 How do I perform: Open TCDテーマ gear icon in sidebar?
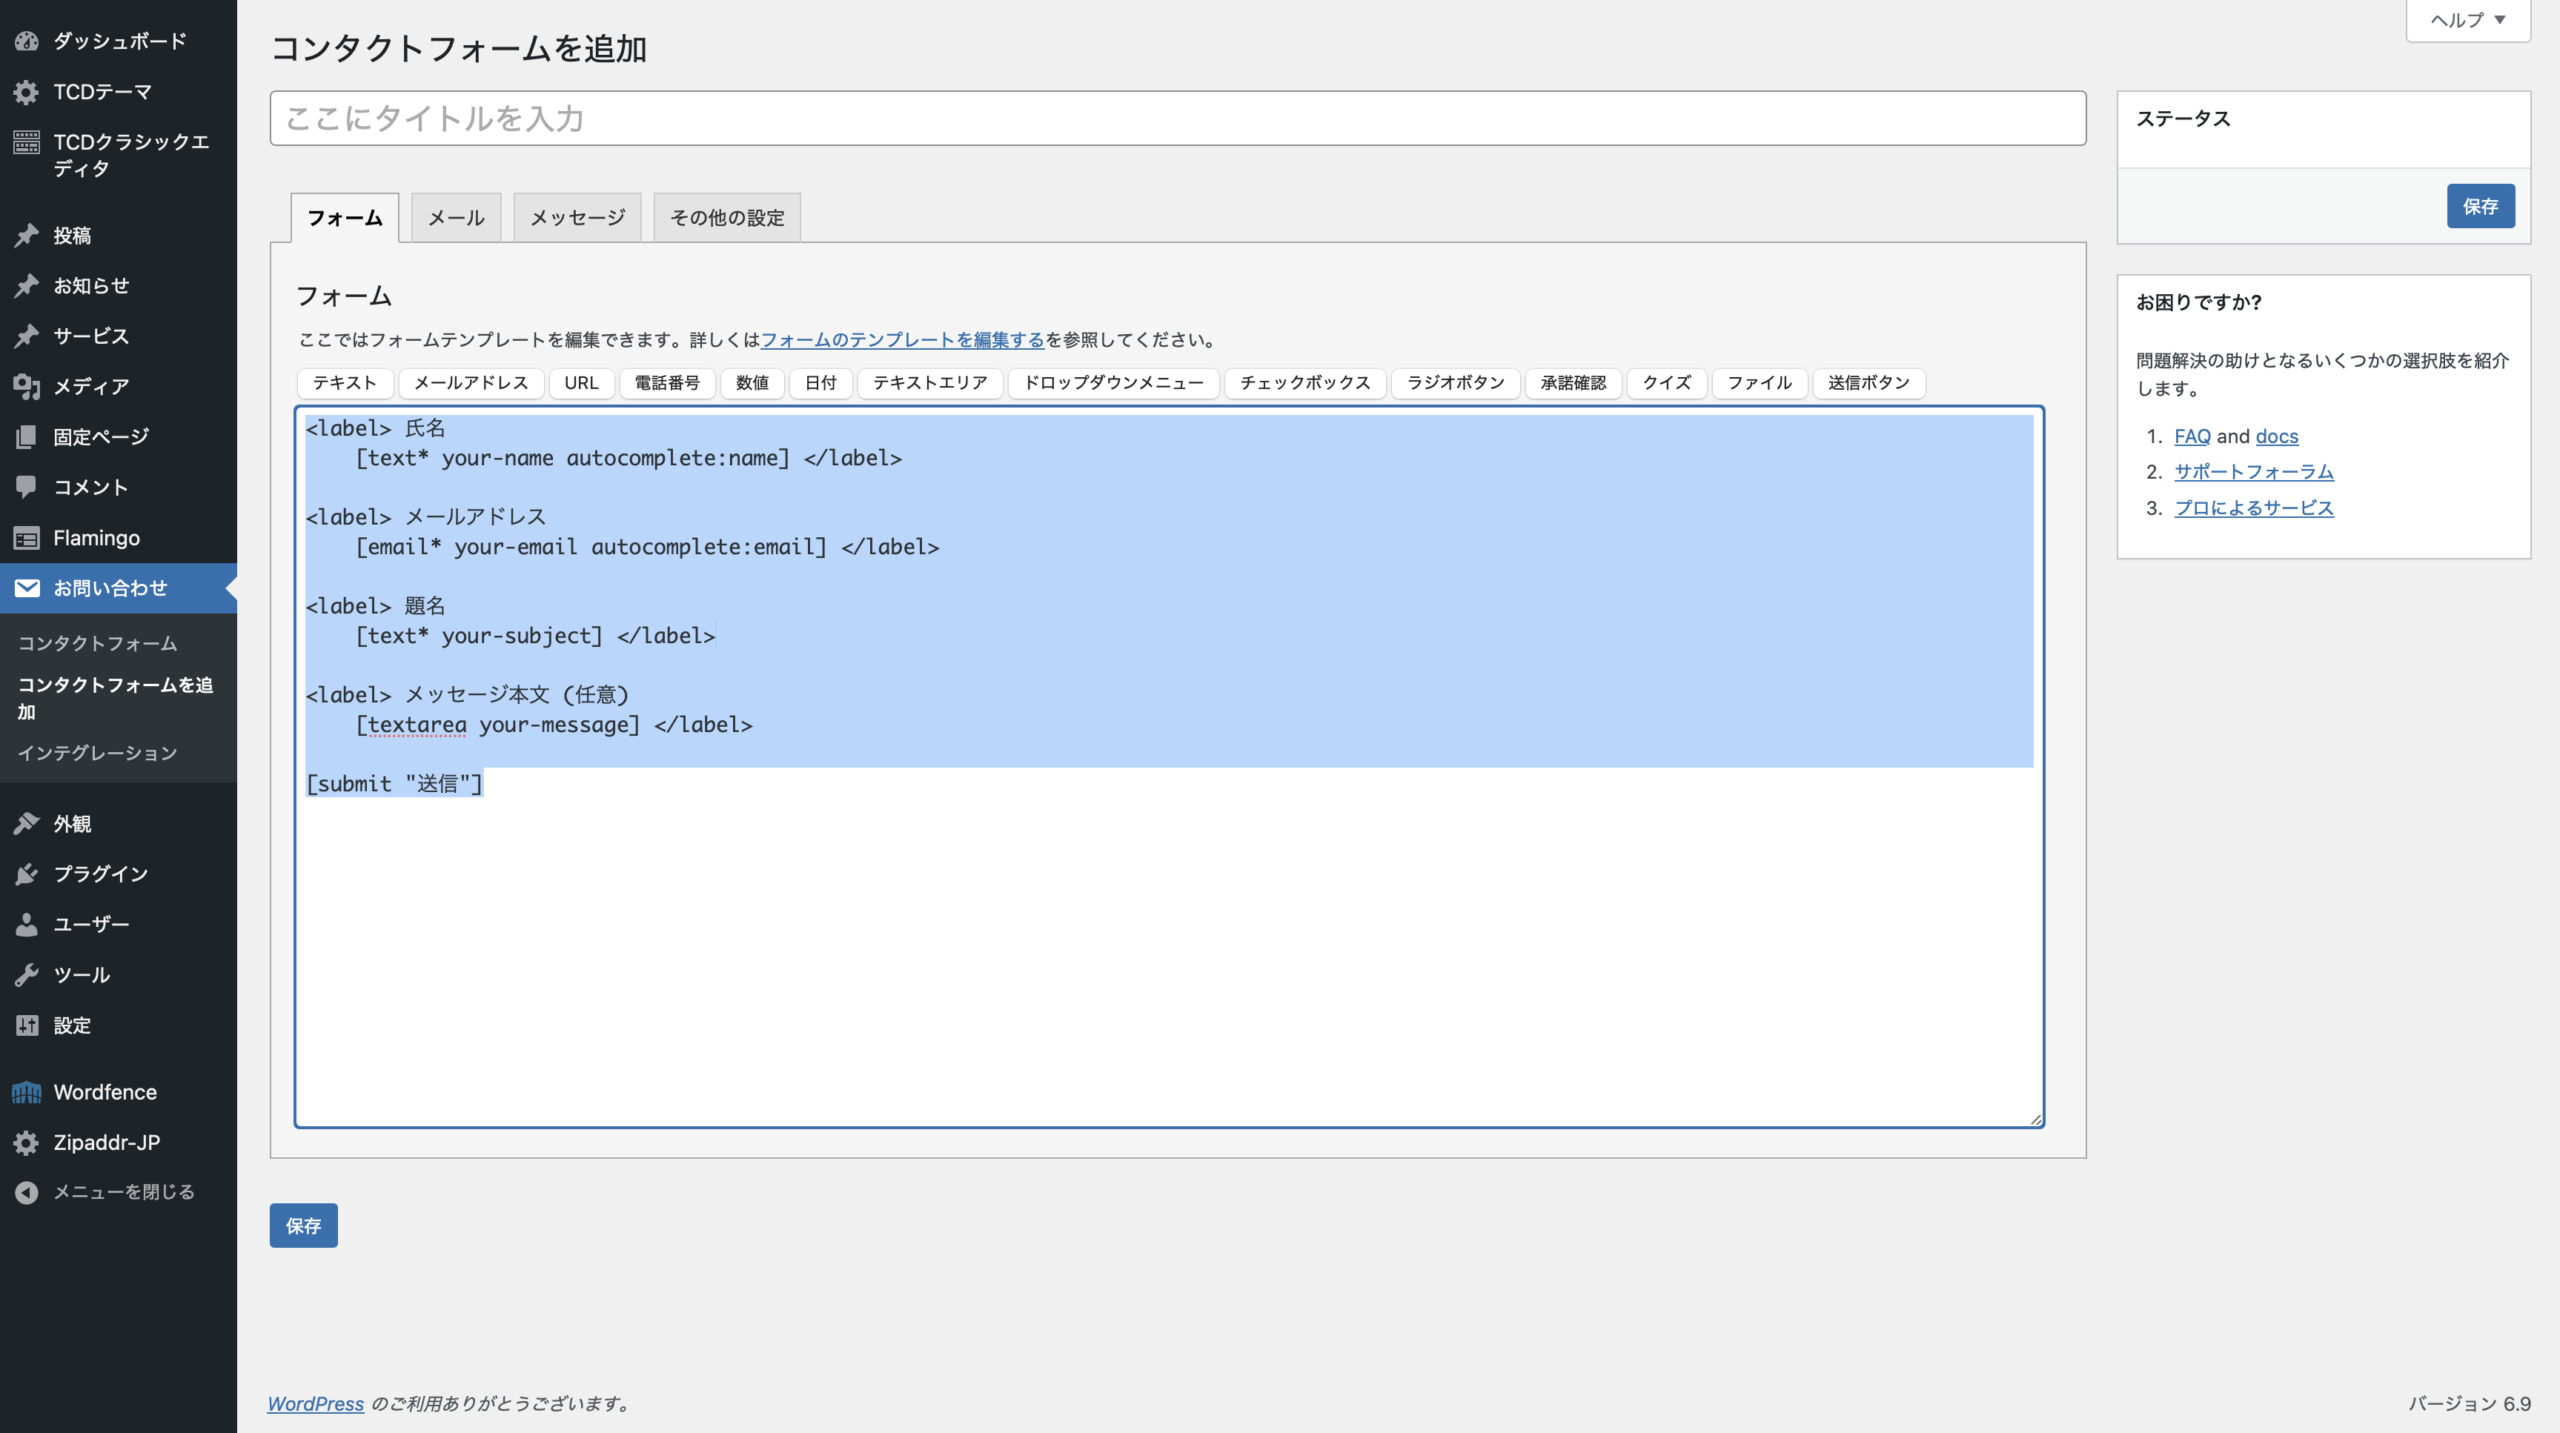click(27, 92)
